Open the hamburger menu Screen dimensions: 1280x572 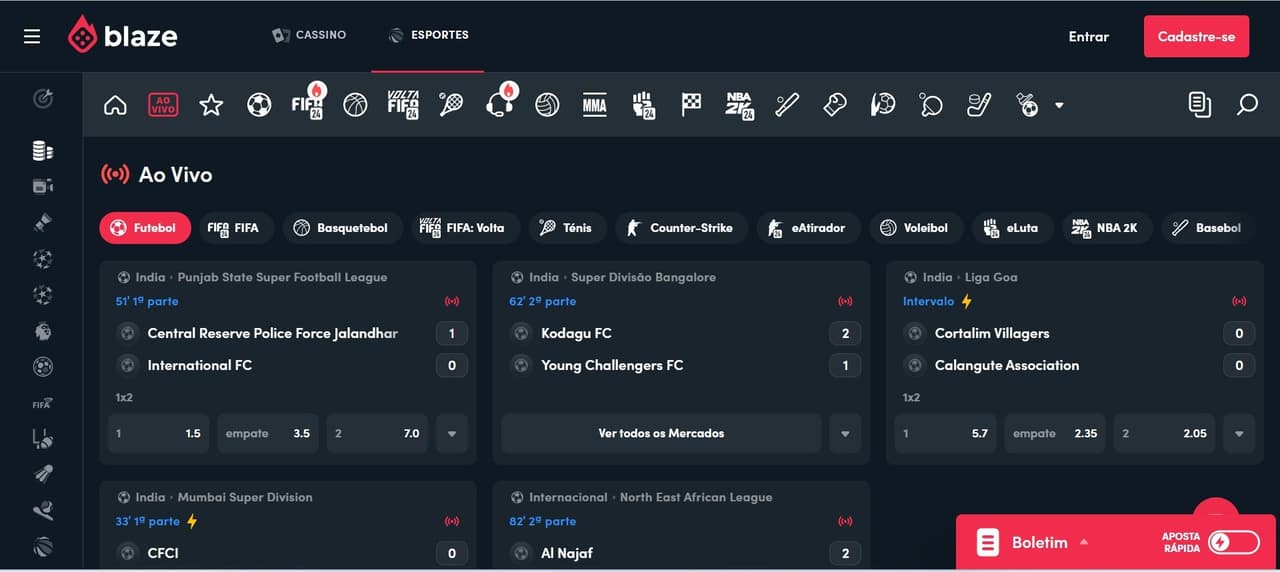[x=32, y=37]
